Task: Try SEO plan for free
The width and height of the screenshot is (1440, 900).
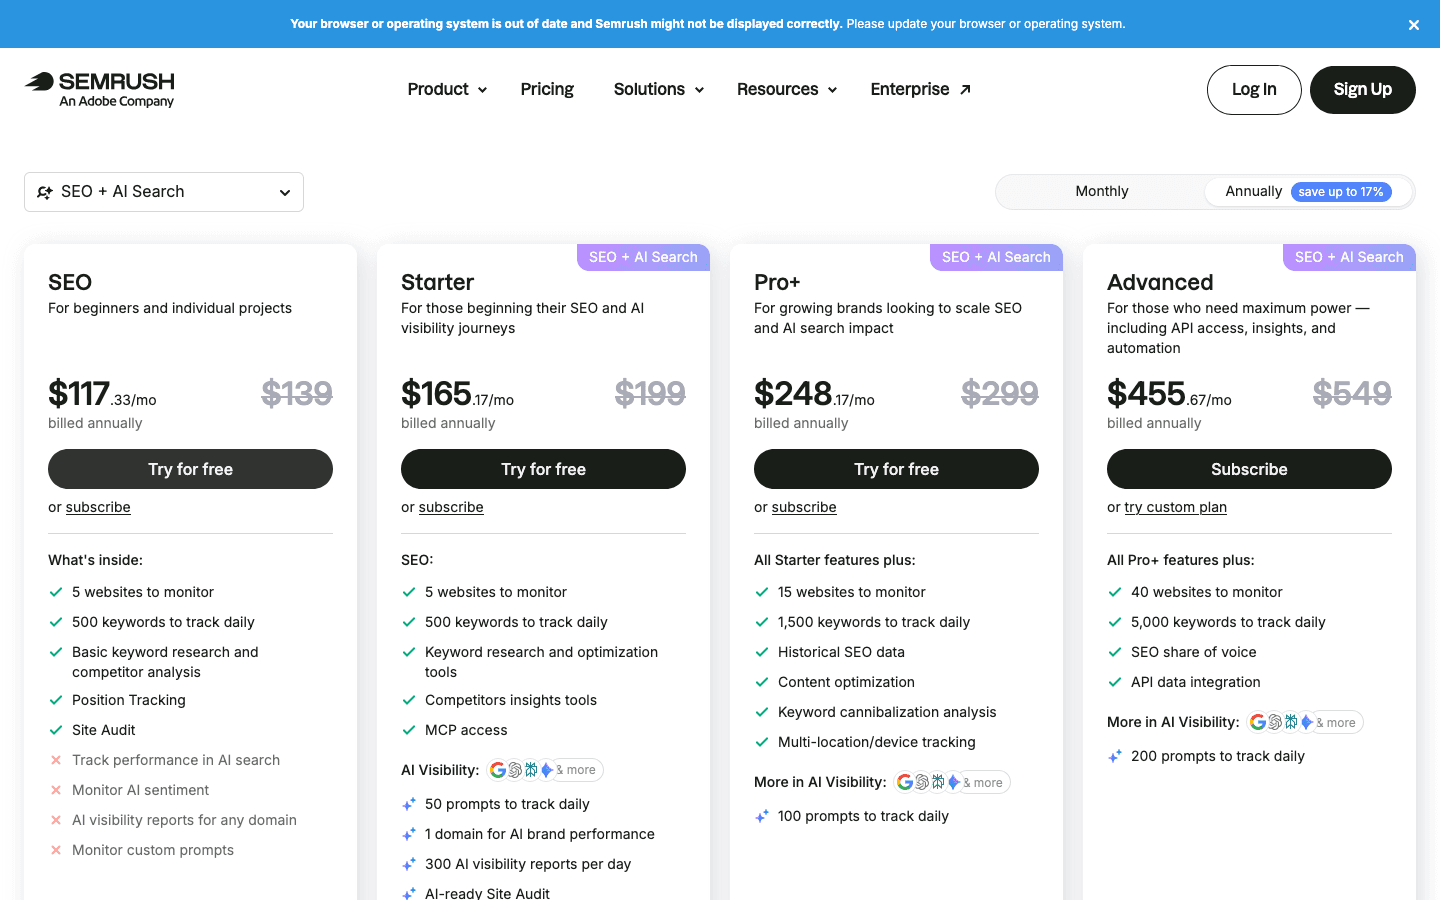Action: click(x=190, y=469)
